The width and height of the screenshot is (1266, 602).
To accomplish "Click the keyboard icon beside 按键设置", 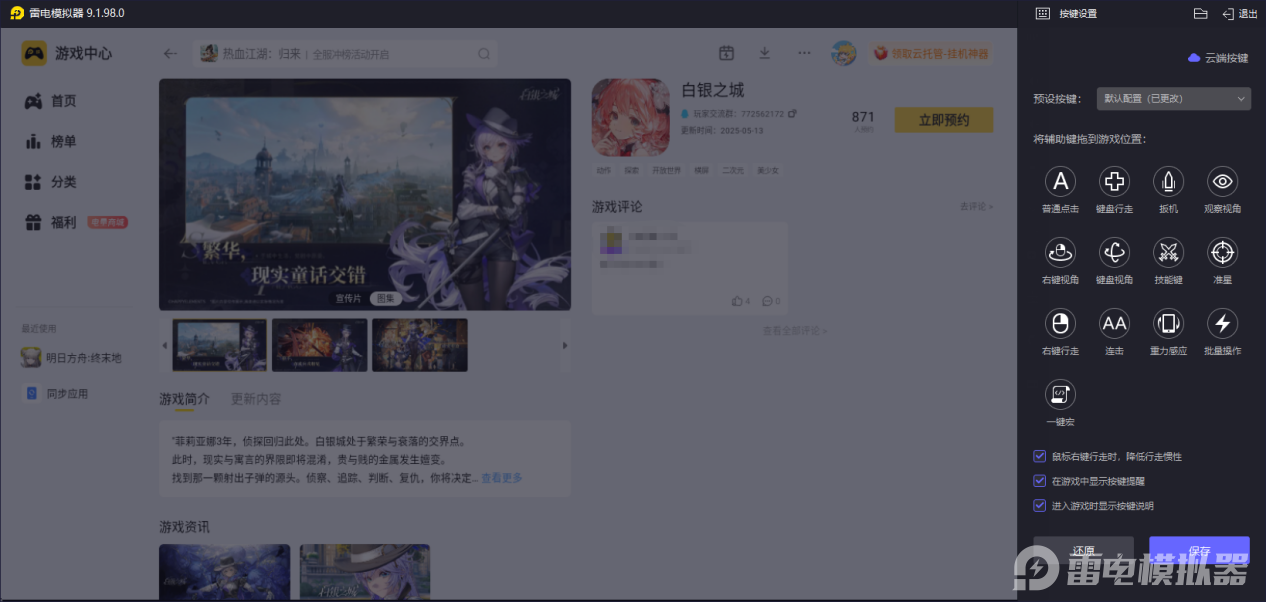I will (x=1042, y=13).
